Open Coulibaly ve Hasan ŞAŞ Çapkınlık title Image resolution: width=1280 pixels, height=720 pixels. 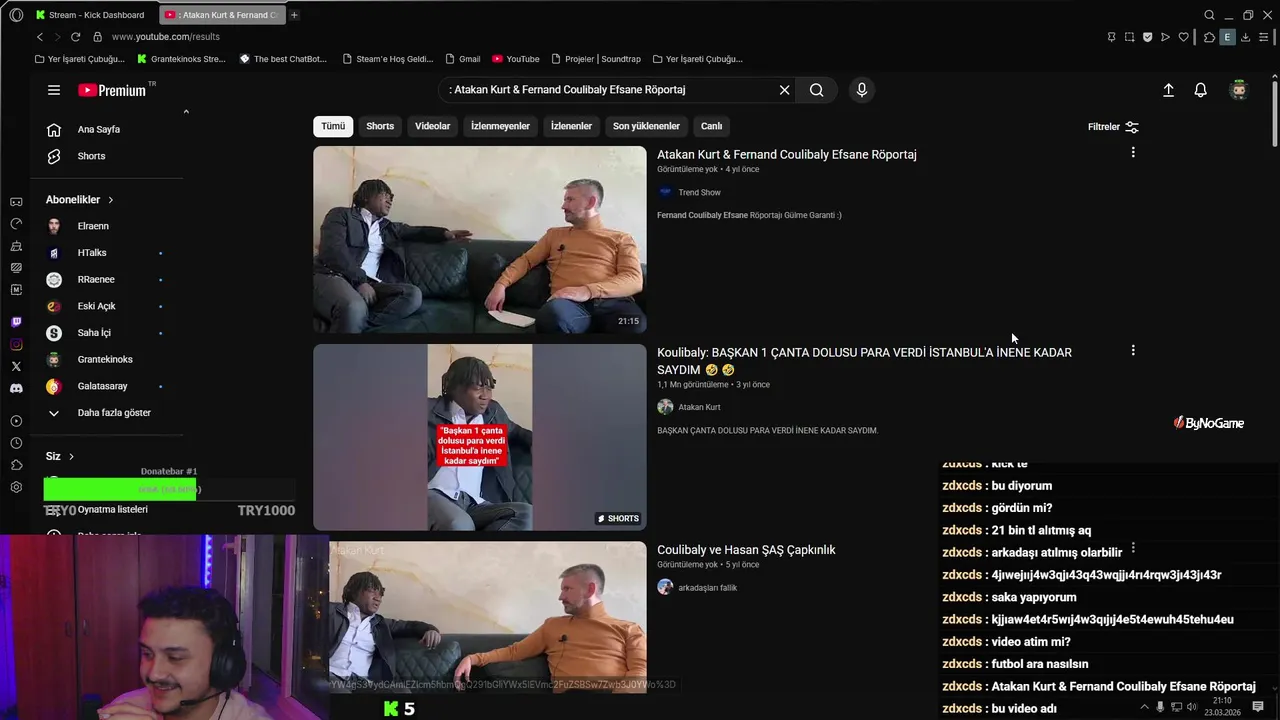click(746, 550)
